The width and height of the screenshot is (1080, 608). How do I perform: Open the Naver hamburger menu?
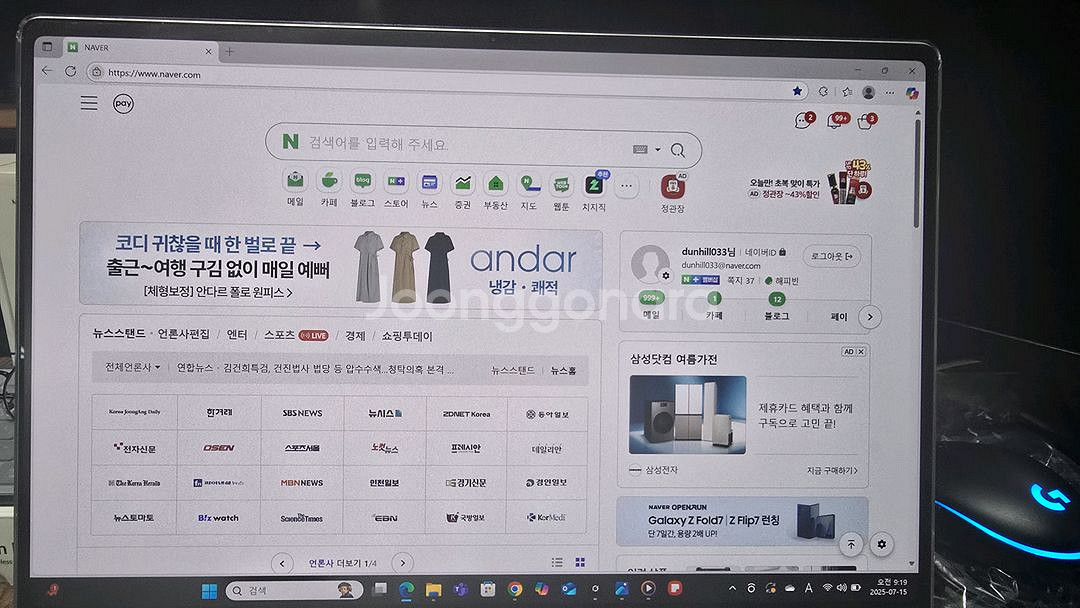[x=89, y=103]
